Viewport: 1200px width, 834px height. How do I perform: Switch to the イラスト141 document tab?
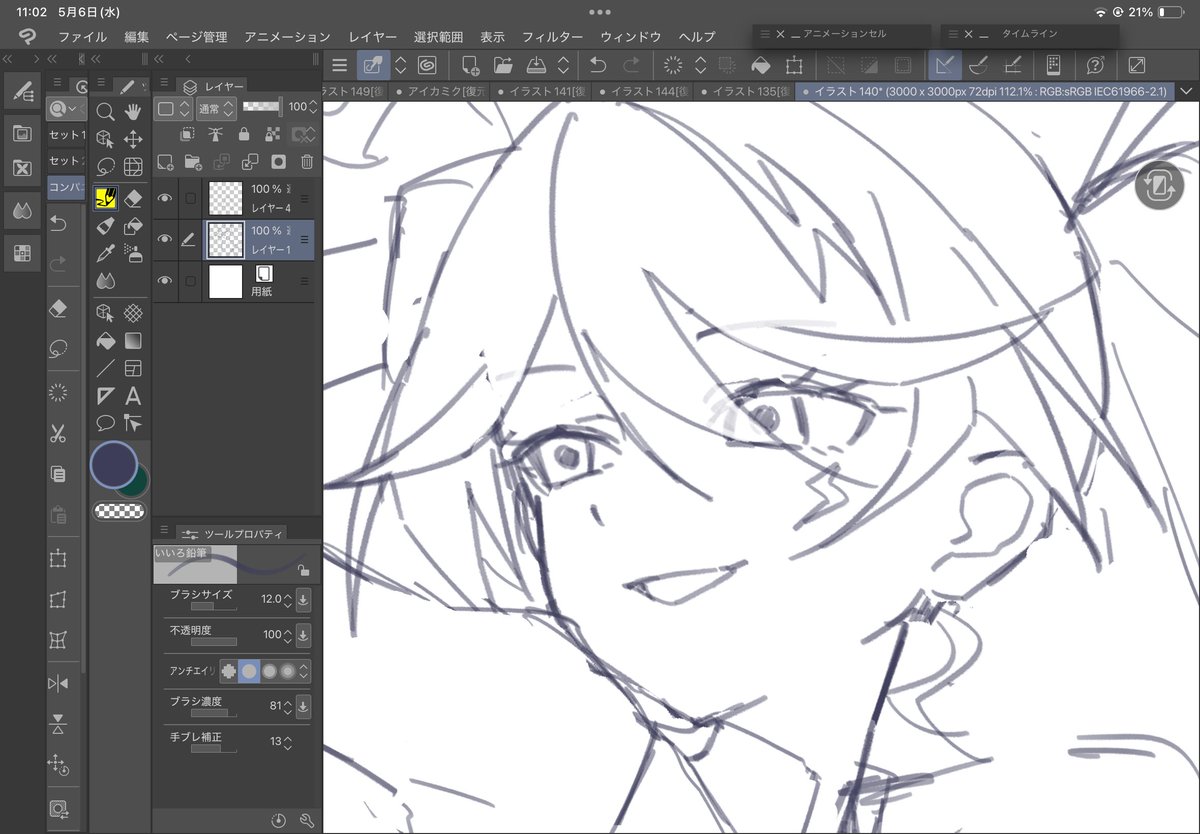click(x=542, y=92)
